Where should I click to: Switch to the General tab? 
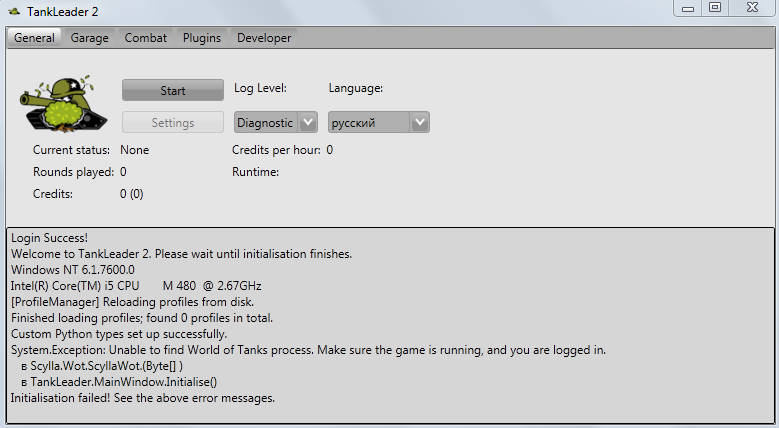click(34, 38)
